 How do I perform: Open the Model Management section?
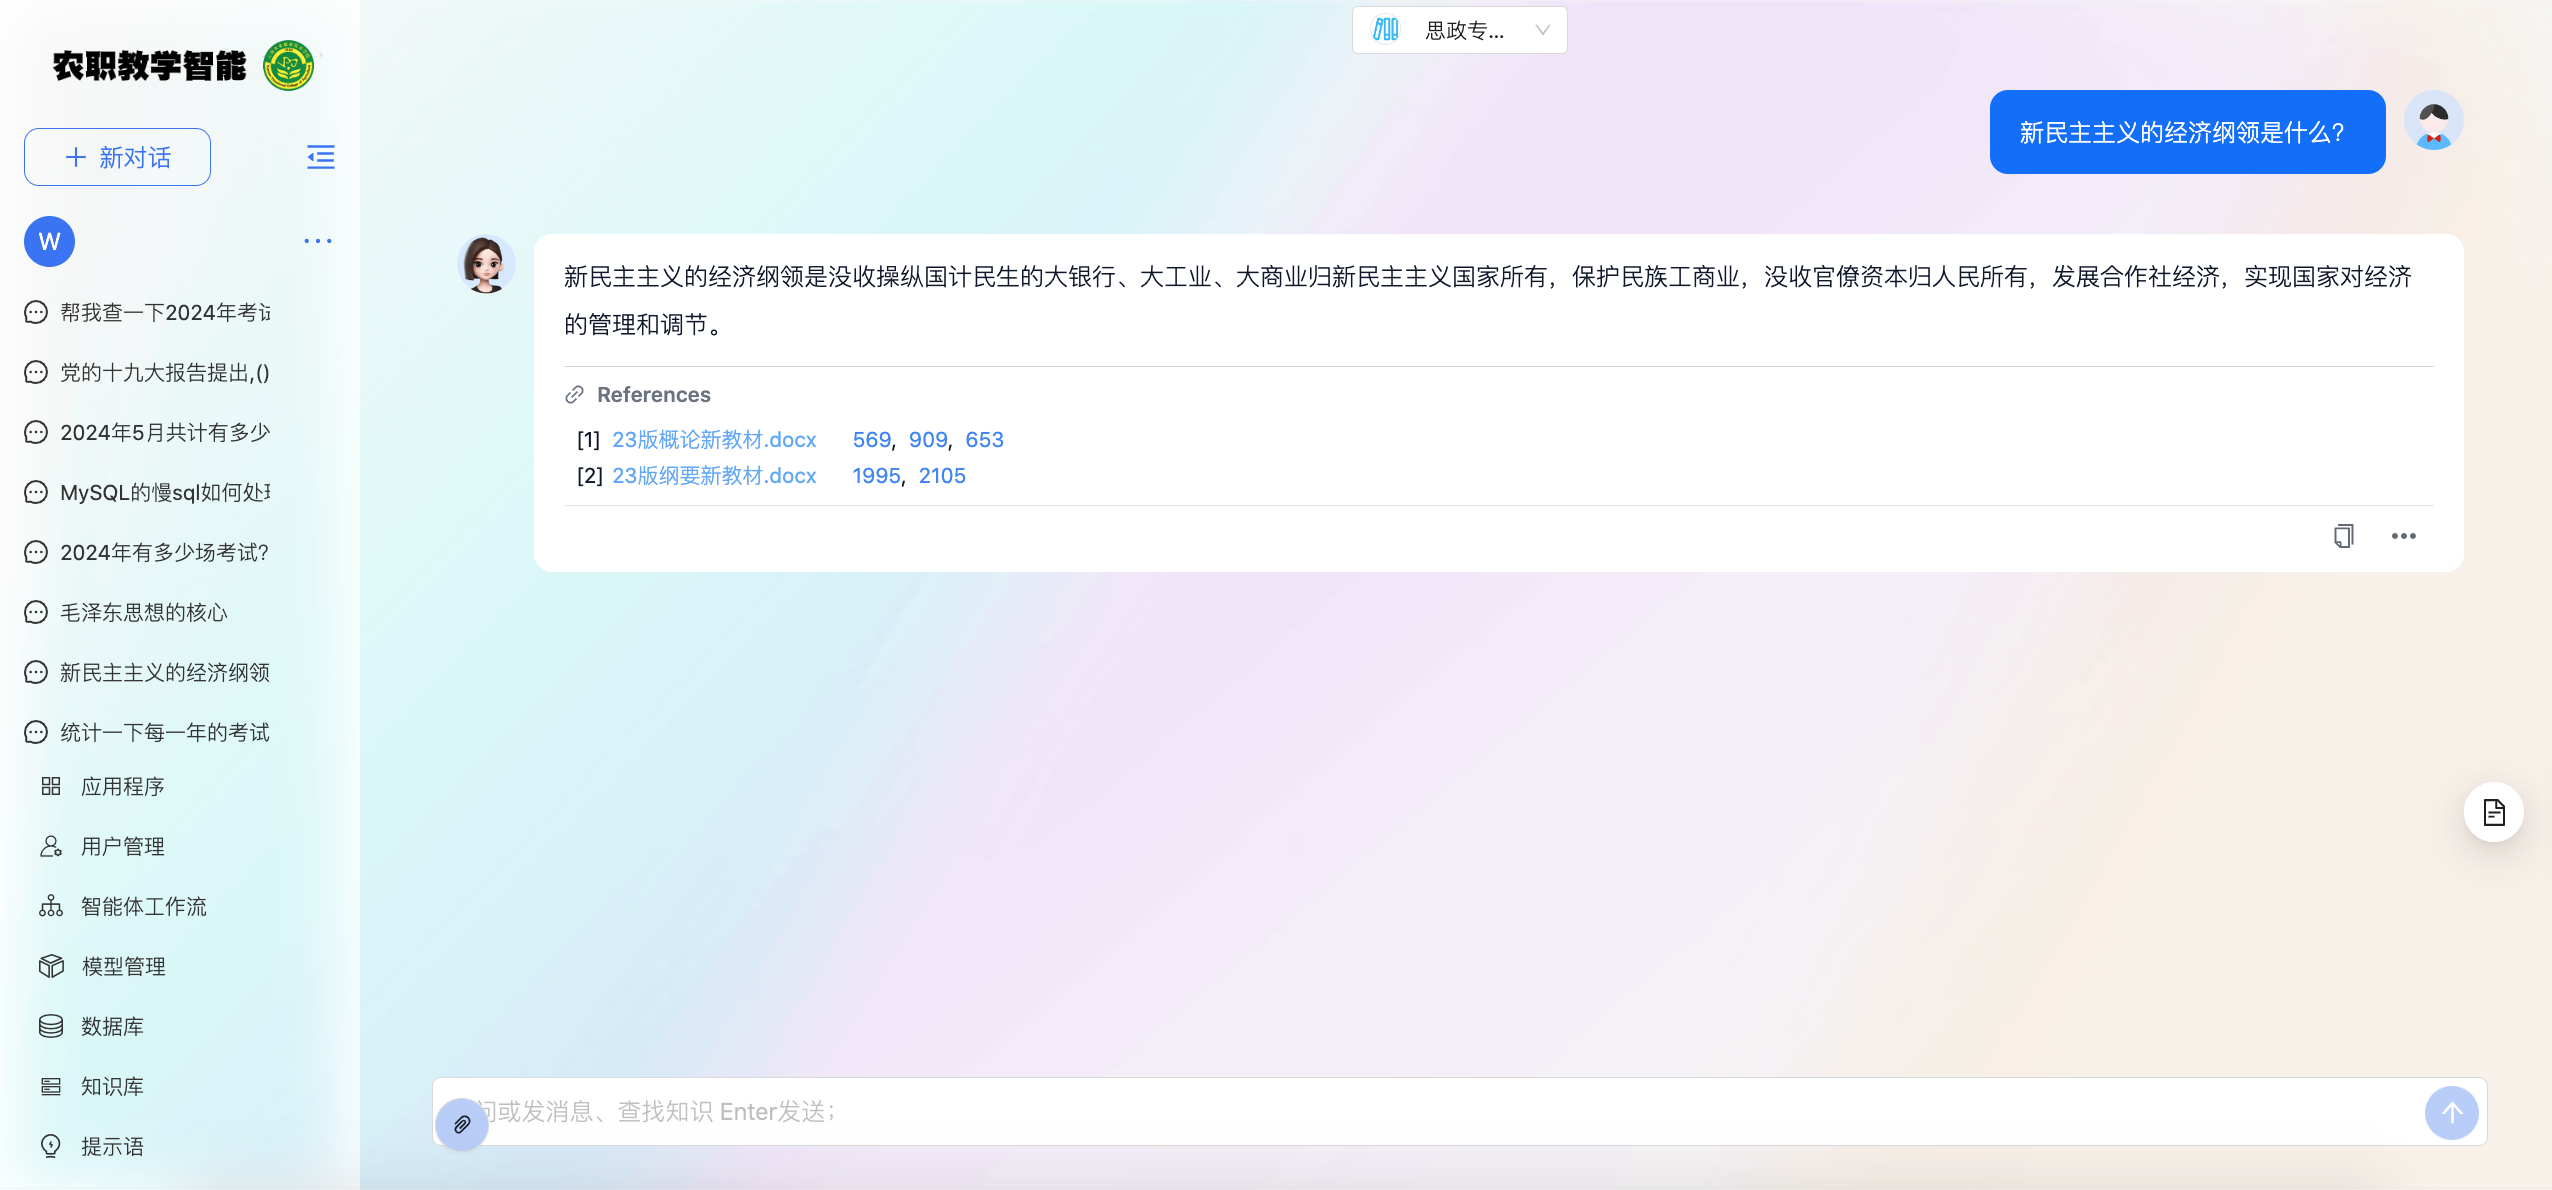pos(123,966)
